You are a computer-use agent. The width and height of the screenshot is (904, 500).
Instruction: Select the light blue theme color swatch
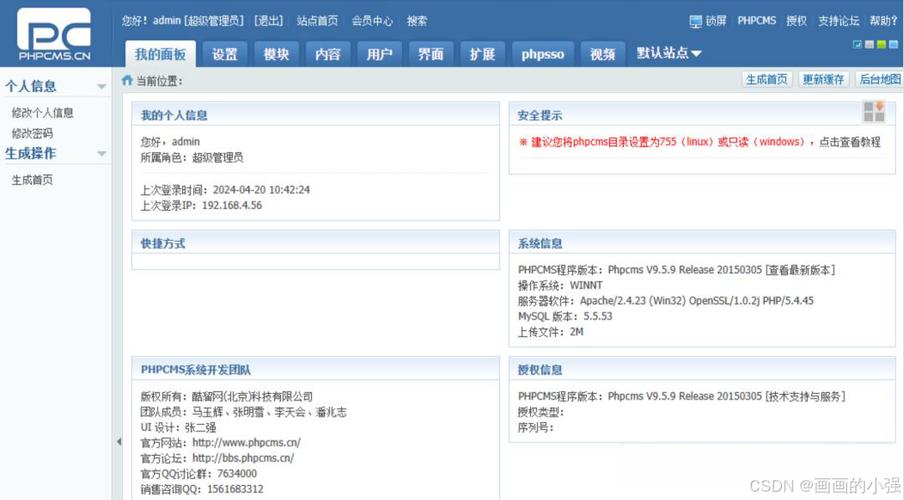[x=894, y=44]
